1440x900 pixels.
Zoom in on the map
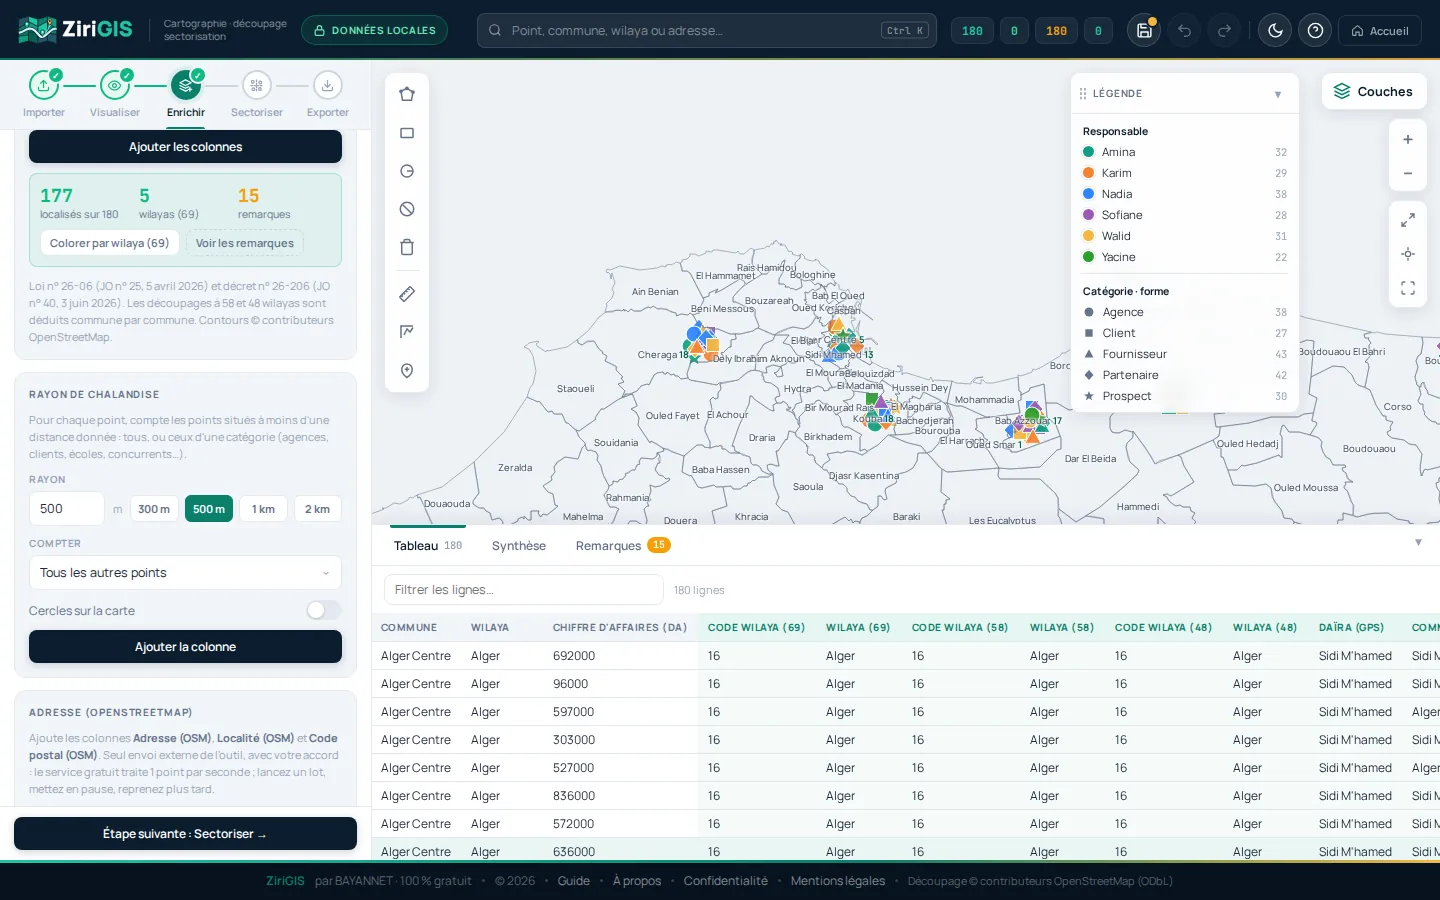[x=1408, y=140]
